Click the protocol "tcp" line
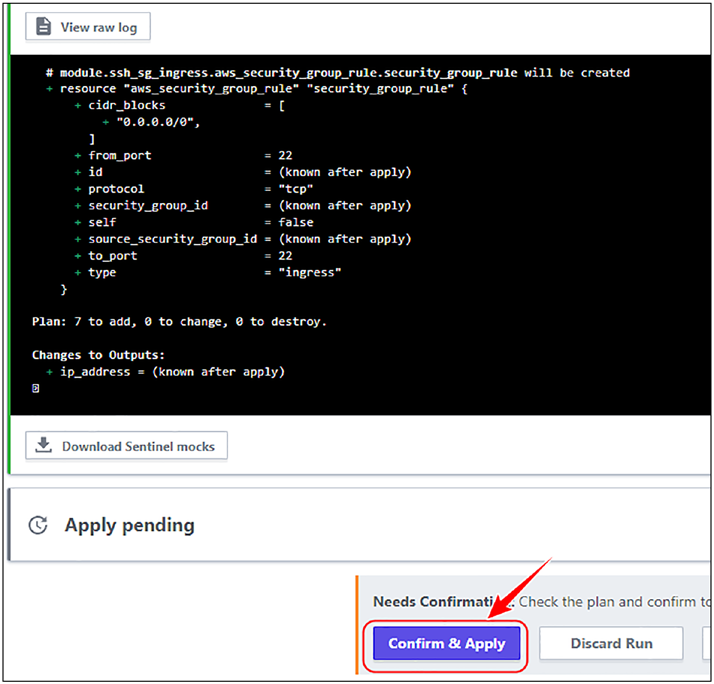Screen dimensions: 714x684 [194, 189]
